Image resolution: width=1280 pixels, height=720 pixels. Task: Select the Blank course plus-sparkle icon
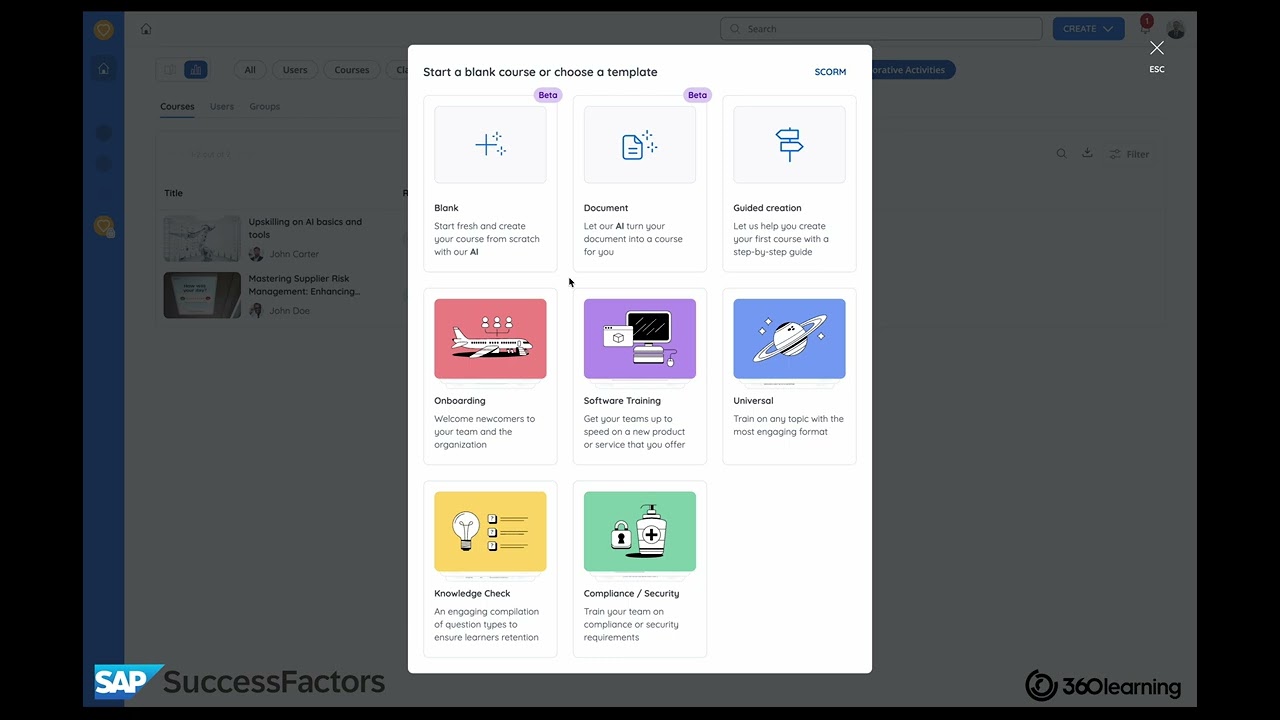click(x=490, y=145)
